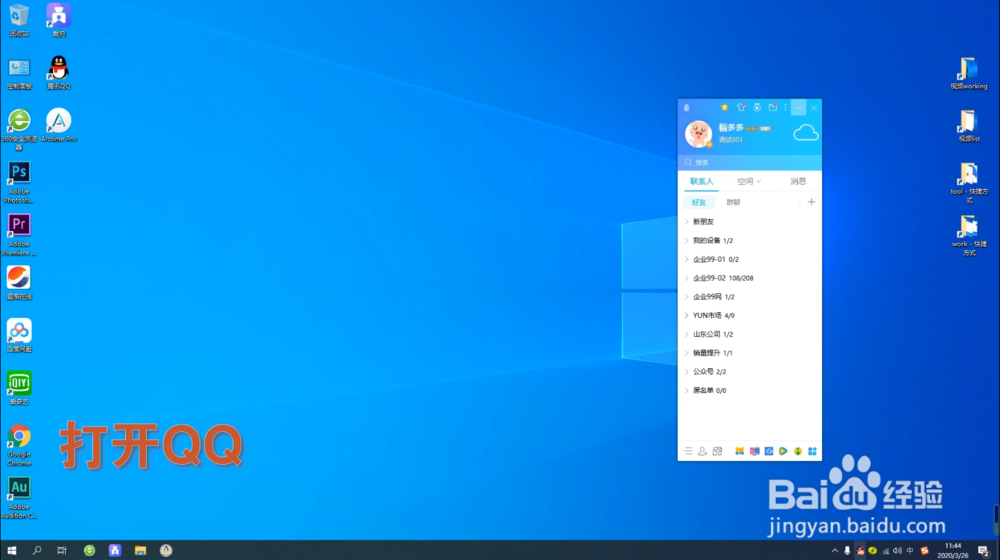
Task: Open the pink-blue screen icon in QQ bottom bar
Action: click(x=754, y=451)
